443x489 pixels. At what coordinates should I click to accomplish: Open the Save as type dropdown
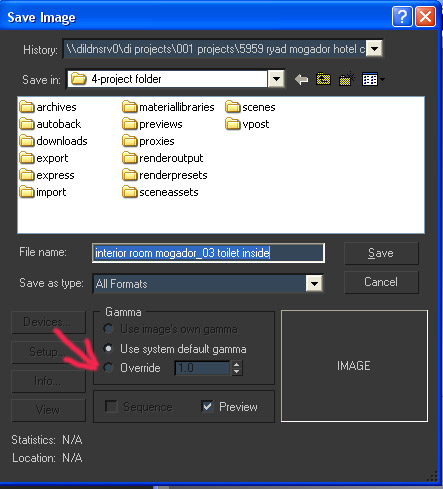click(314, 284)
